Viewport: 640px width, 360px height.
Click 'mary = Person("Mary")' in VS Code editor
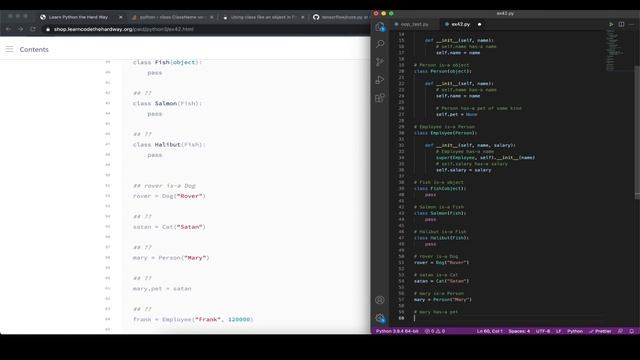pos(442,300)
